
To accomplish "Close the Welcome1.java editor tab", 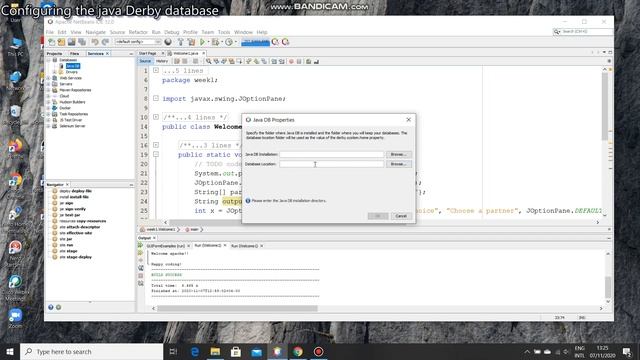I will tap(204, 53).
